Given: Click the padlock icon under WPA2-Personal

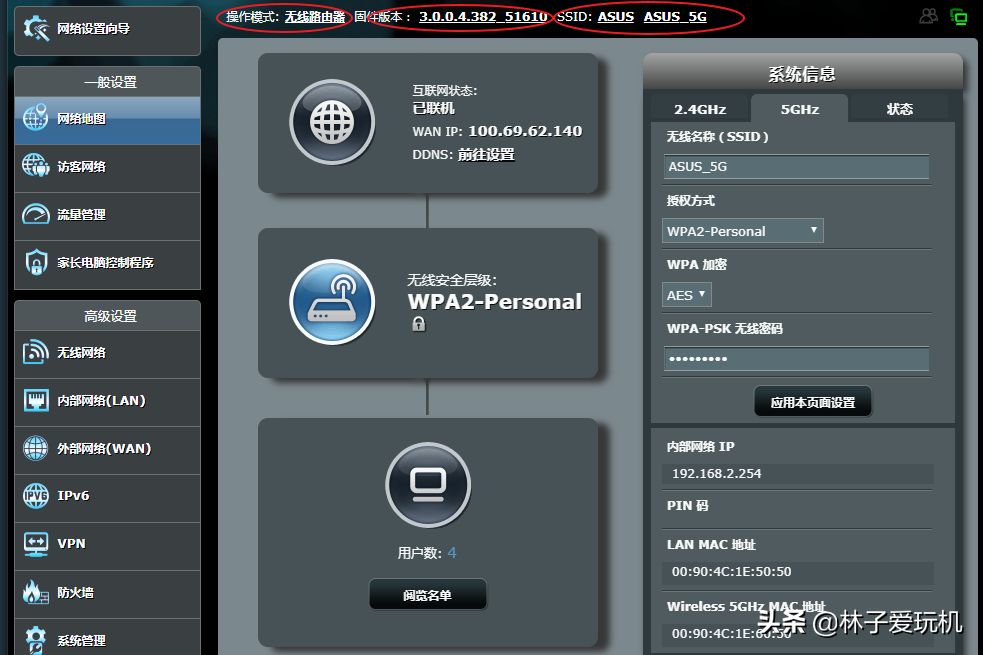Looking at the screenshot, I should (419, 324).
